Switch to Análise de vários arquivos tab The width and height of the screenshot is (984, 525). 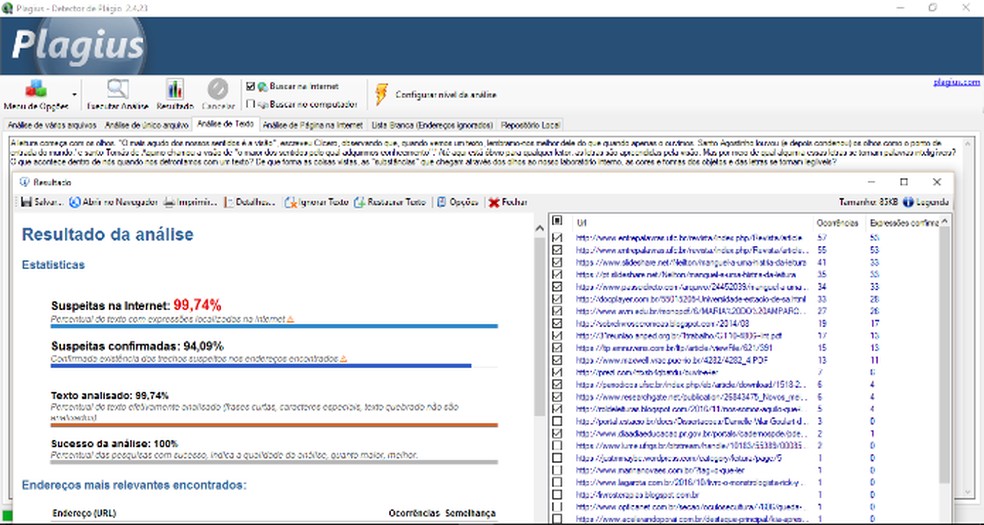pyautogui.click(x=52, y=125)
